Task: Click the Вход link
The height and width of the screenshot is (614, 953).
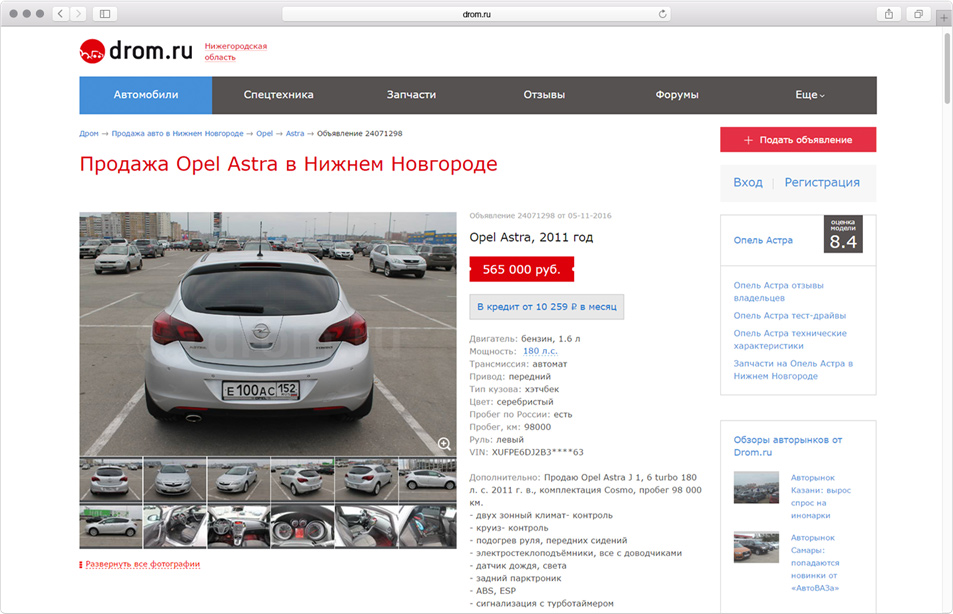Action: tap(748, 182)
